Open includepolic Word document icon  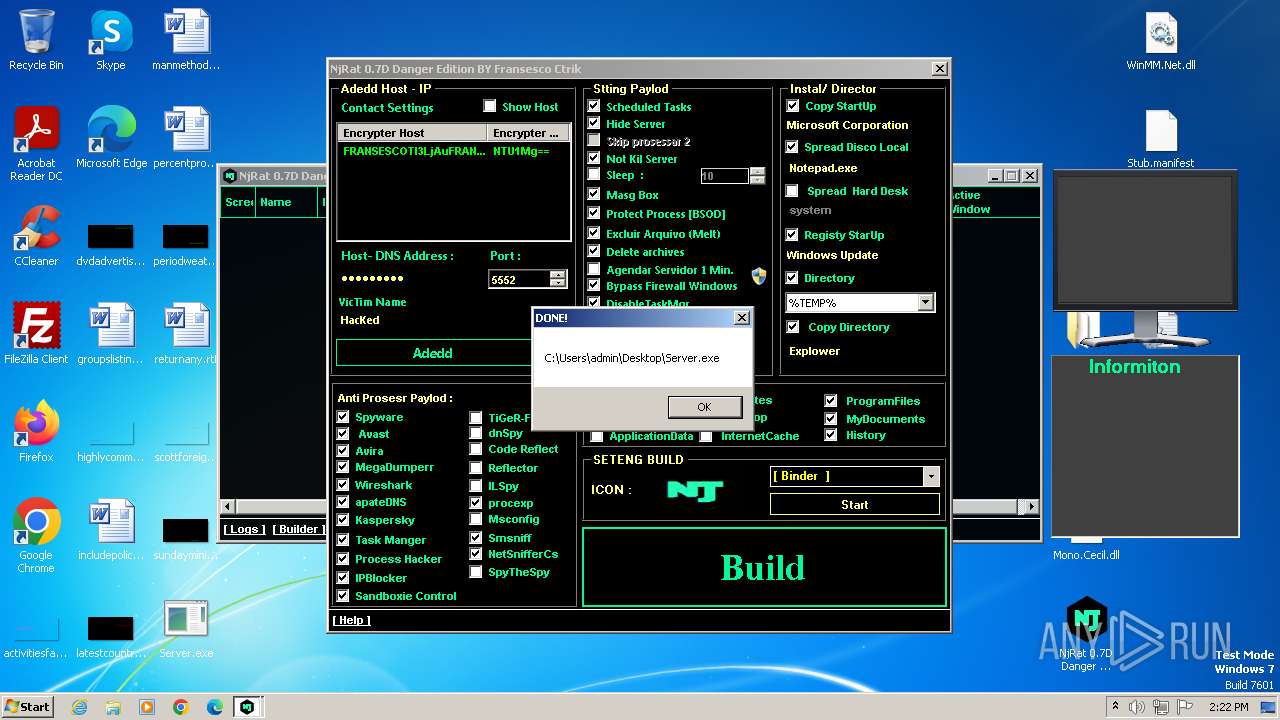click(x=111, y=530)
